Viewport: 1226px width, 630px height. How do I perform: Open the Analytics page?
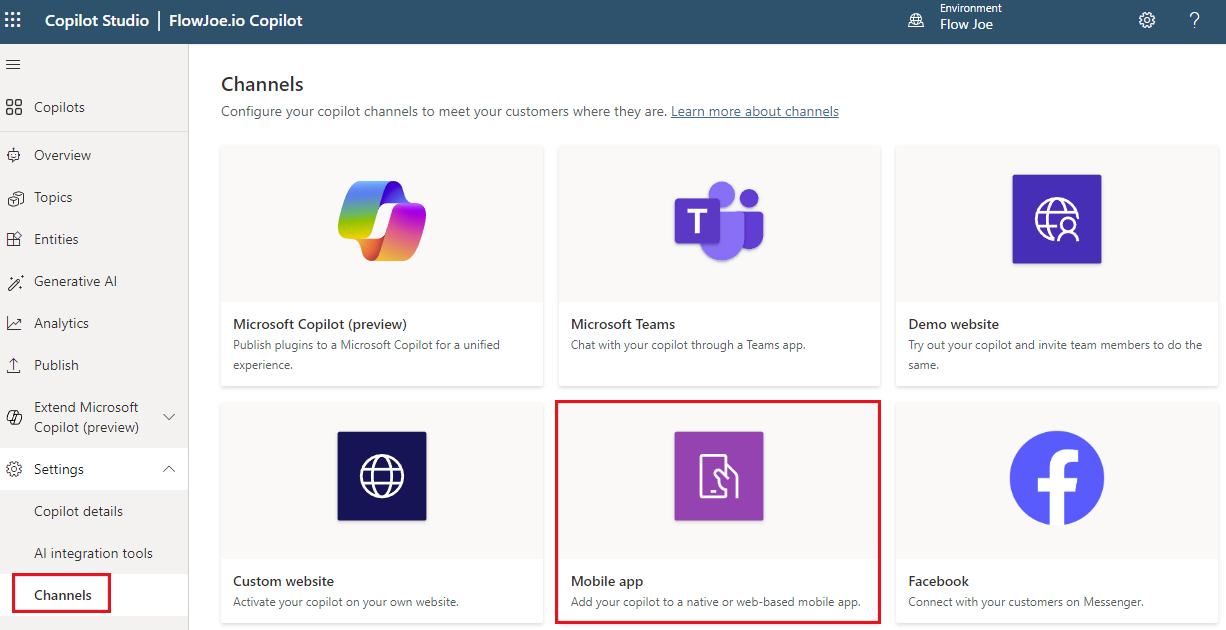60,323
